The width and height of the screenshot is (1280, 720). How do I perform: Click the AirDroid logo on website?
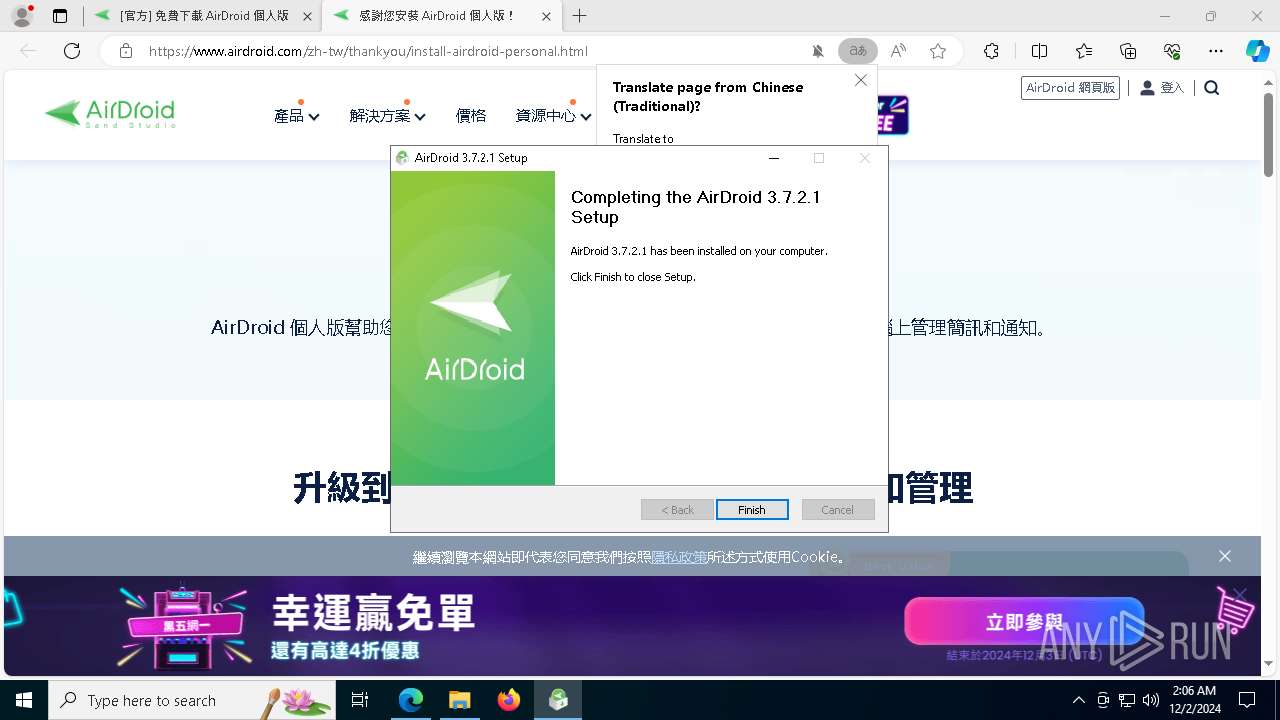tap(110, 113)
